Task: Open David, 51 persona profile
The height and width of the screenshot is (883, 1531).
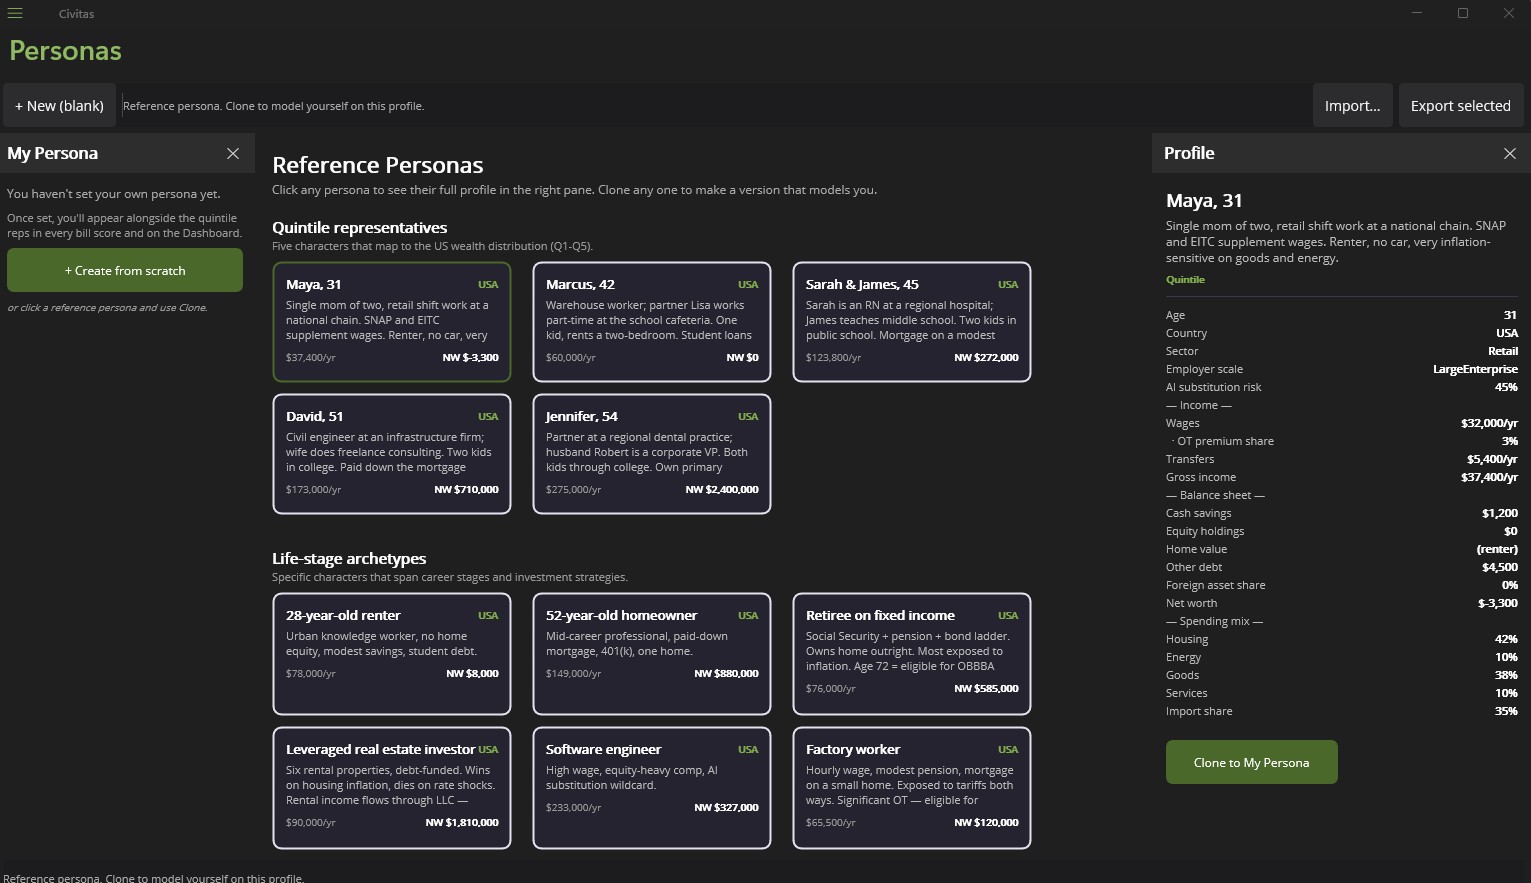Action: pyautogui.click(x=392, y=454)
